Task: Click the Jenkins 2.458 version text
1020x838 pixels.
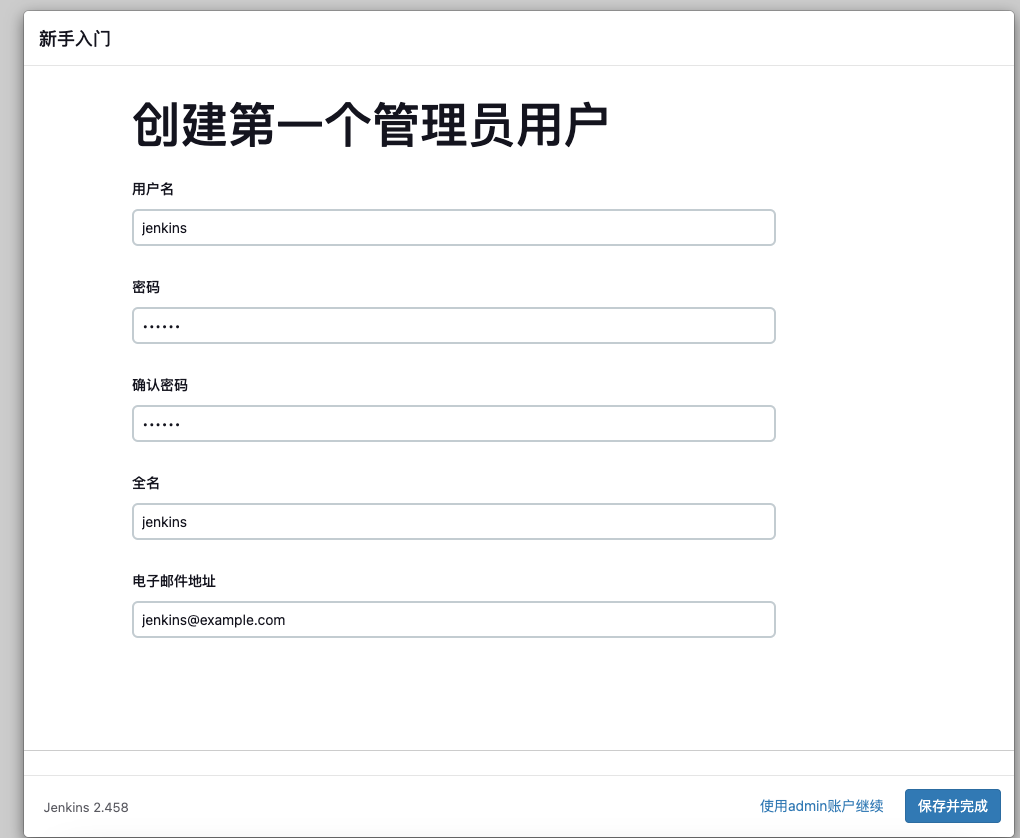Action: pos(86,807)
